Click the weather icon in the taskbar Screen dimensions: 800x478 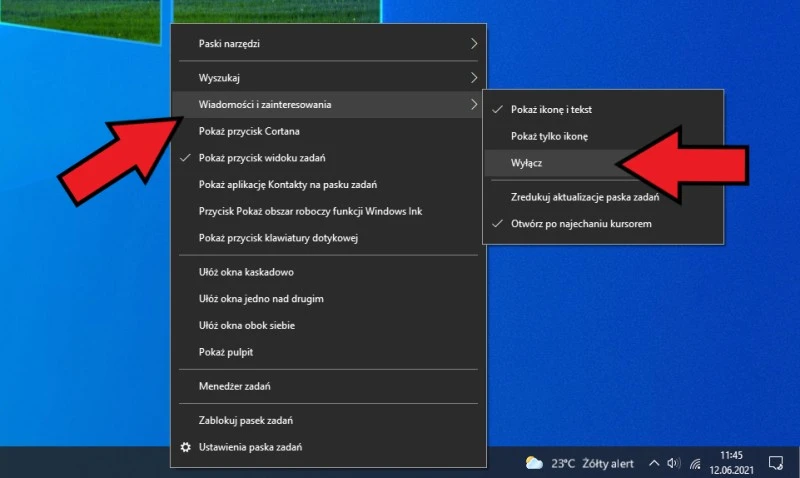coord(535,463)
